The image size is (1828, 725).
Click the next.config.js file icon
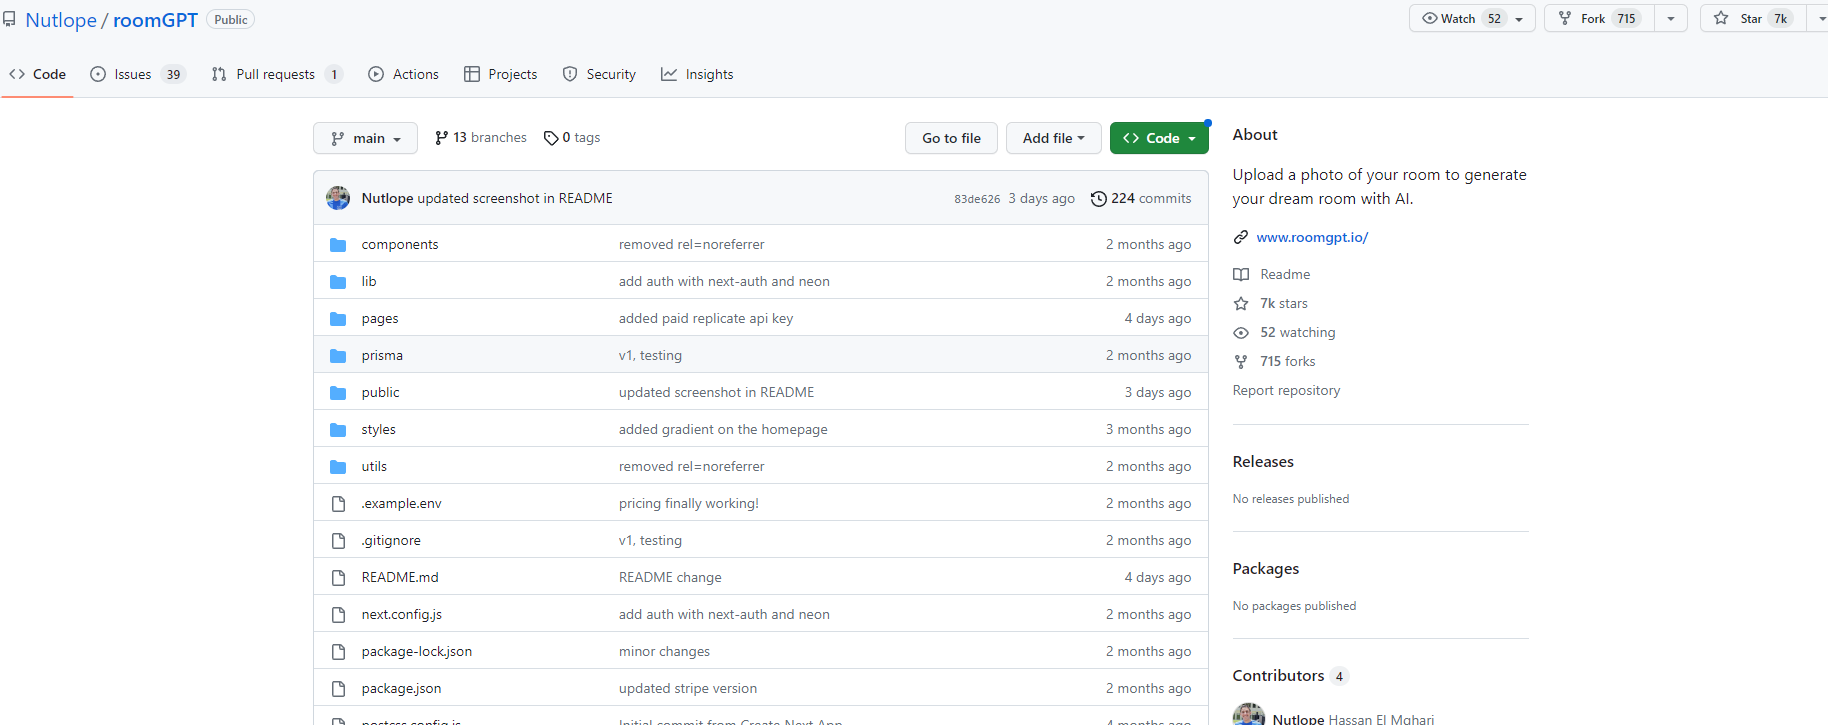click(x=338, y=615)
